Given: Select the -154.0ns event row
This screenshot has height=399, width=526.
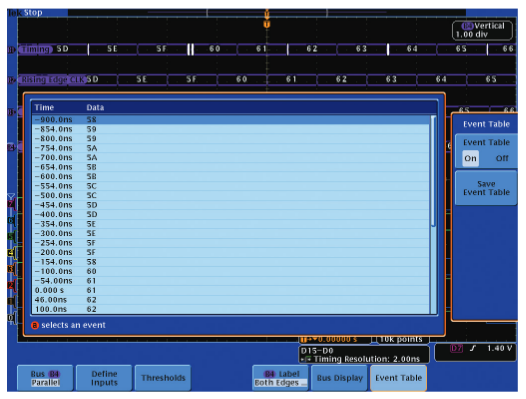Looking at the screenshot, I should coord(231,262).
